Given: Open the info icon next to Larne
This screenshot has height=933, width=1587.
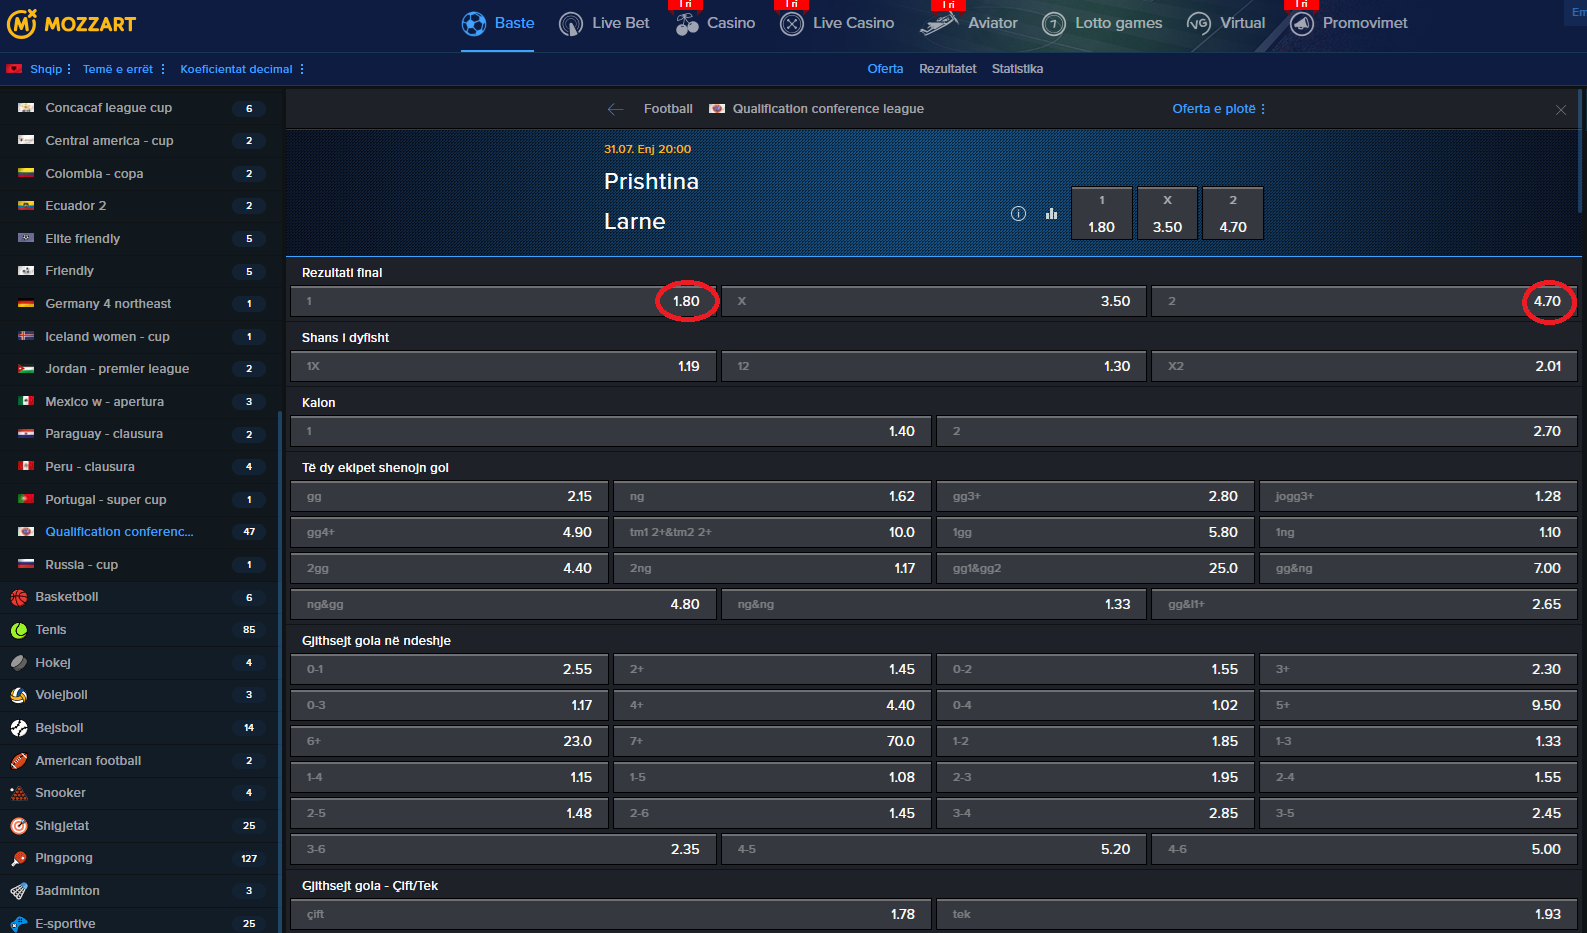Looking at the screenshot, I should (x=1018, y=213).
